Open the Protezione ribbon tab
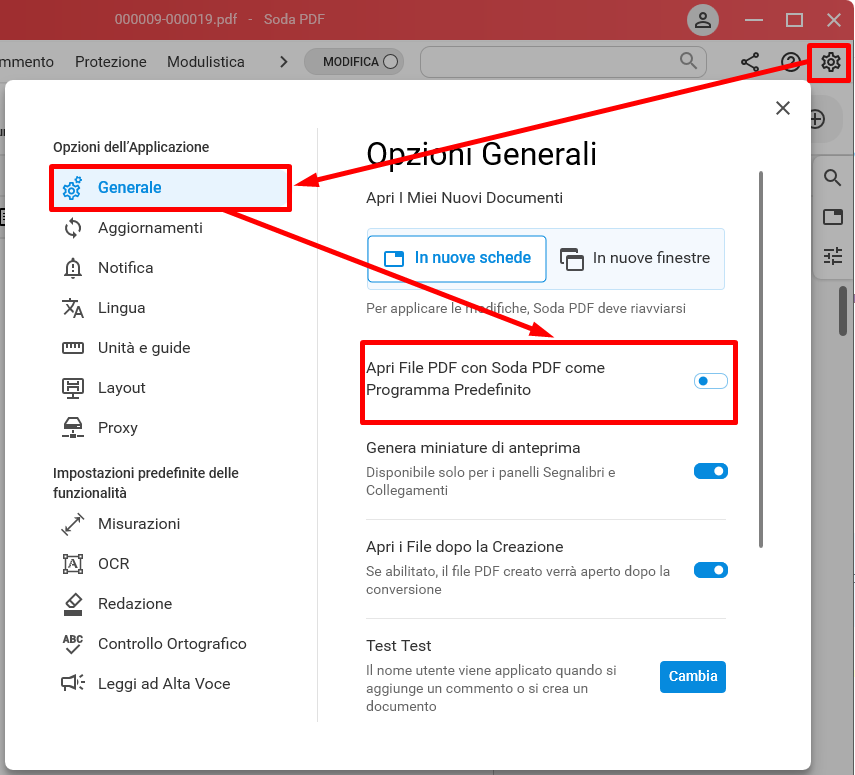Viewport: 855px width, 775px height. [x=111, y=62]
